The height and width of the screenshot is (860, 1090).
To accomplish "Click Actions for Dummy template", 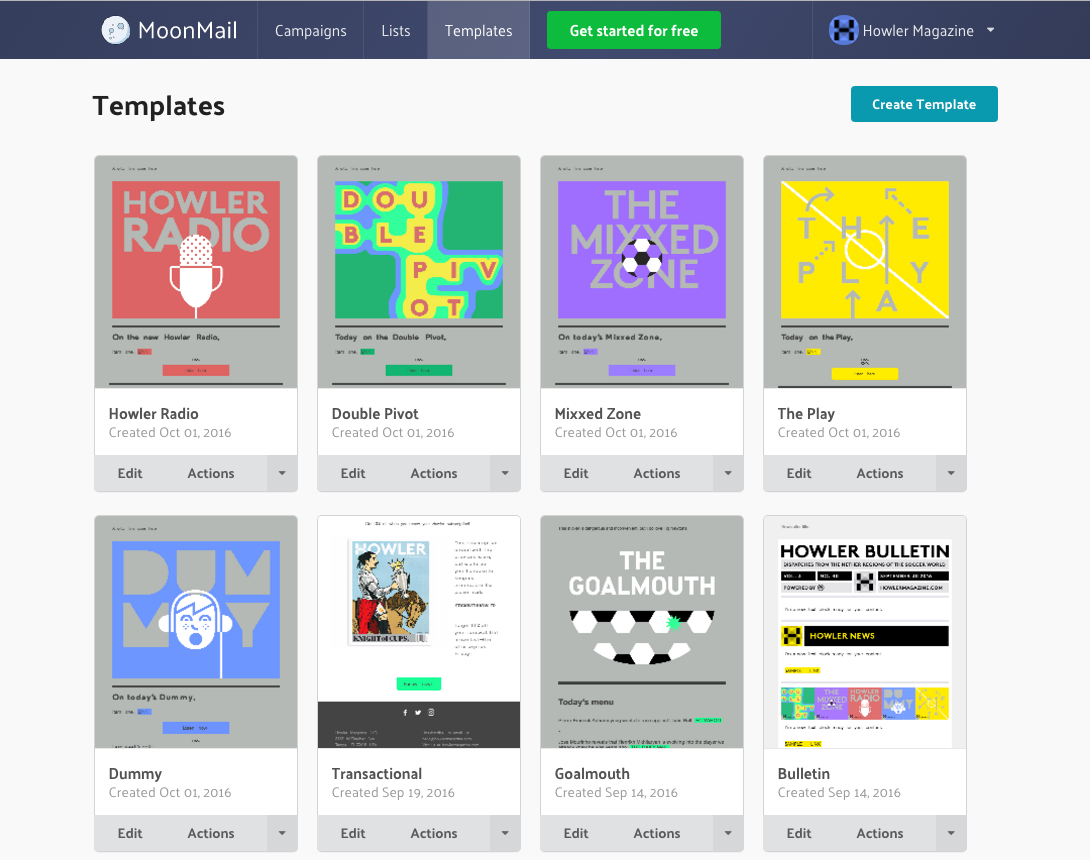I will click(x=211, y=834).
